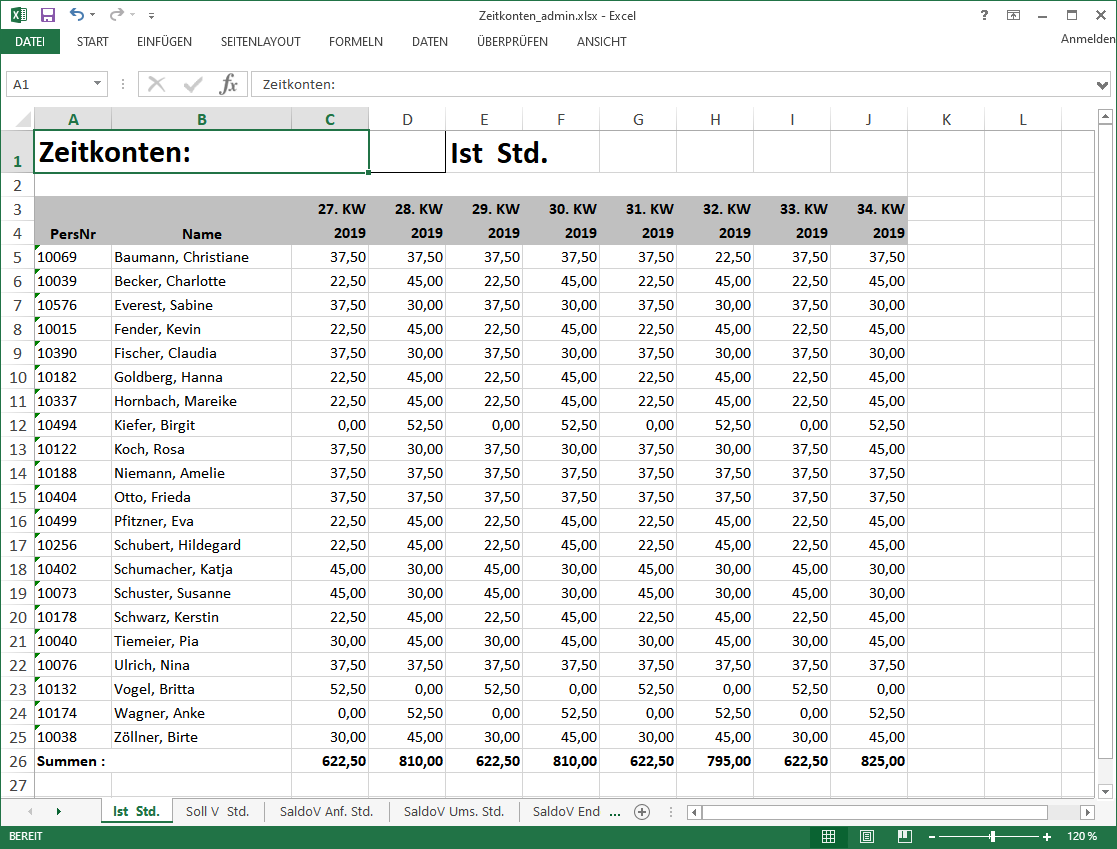
Task: Click Anmelden to sign in
Action: coord(1088,39)
